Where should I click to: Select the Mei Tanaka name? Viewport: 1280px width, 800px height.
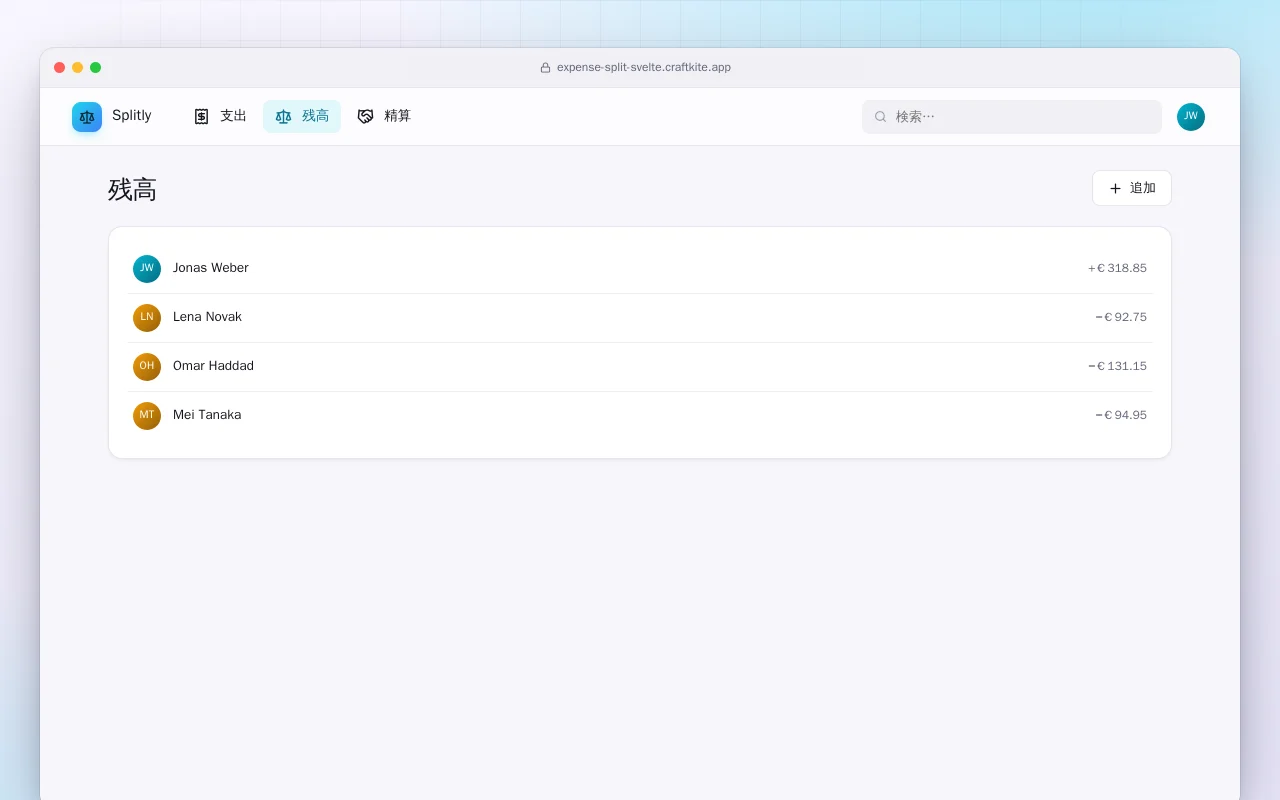point(207,415)
